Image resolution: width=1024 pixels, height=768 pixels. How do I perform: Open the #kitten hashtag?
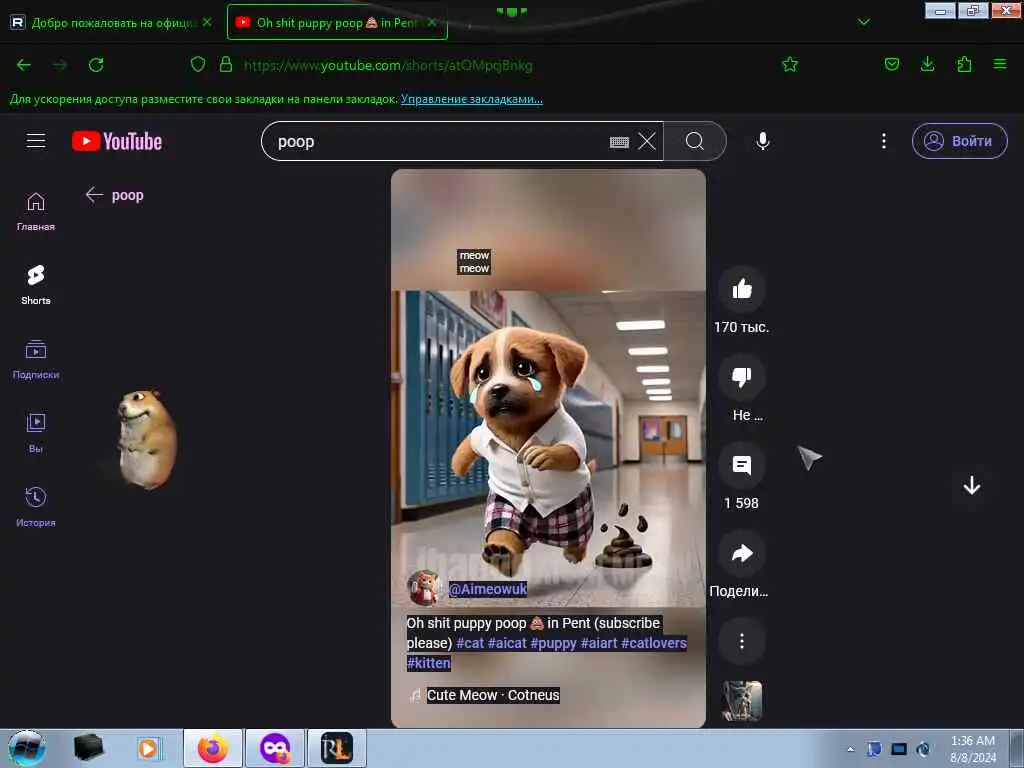tap(428, 663)
